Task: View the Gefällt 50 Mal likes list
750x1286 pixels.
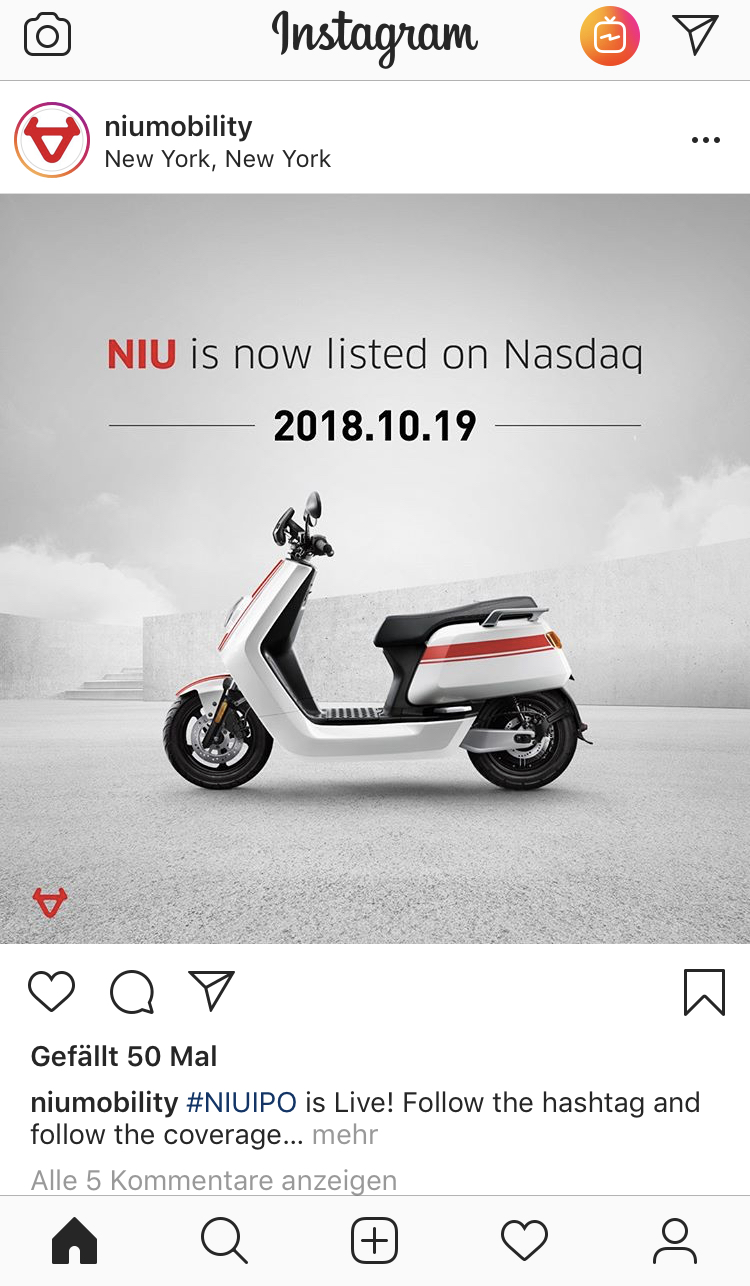Action: pyautogui.click(x=124, y=1056)
